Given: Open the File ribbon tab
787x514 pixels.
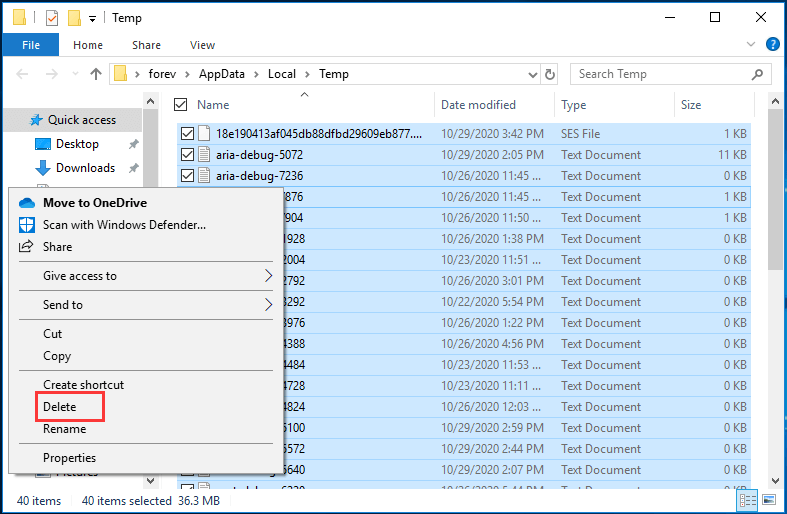Looking at the screenshot, I should pos(31,45).
